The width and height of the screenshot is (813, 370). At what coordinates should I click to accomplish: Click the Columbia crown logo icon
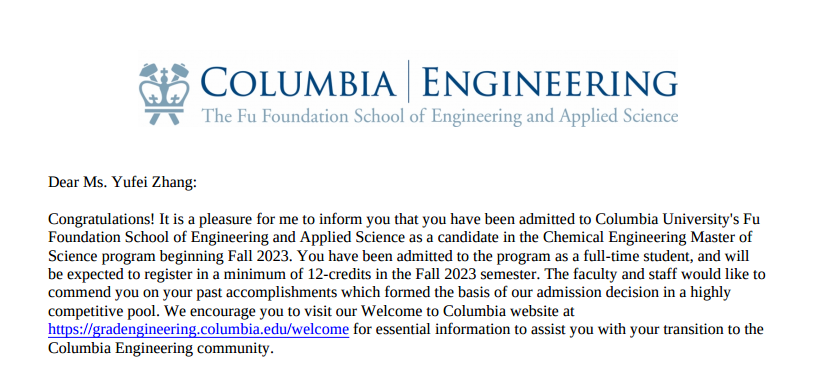pyautogui.click(x=164, y=94)
